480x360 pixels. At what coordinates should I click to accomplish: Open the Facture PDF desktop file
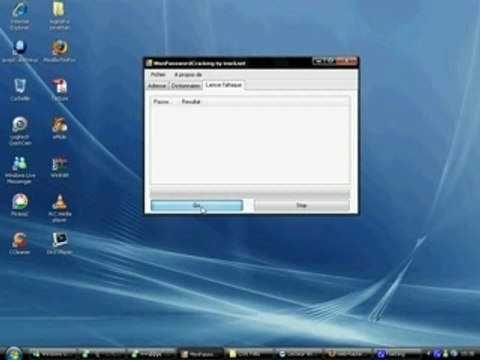point(60,89)
